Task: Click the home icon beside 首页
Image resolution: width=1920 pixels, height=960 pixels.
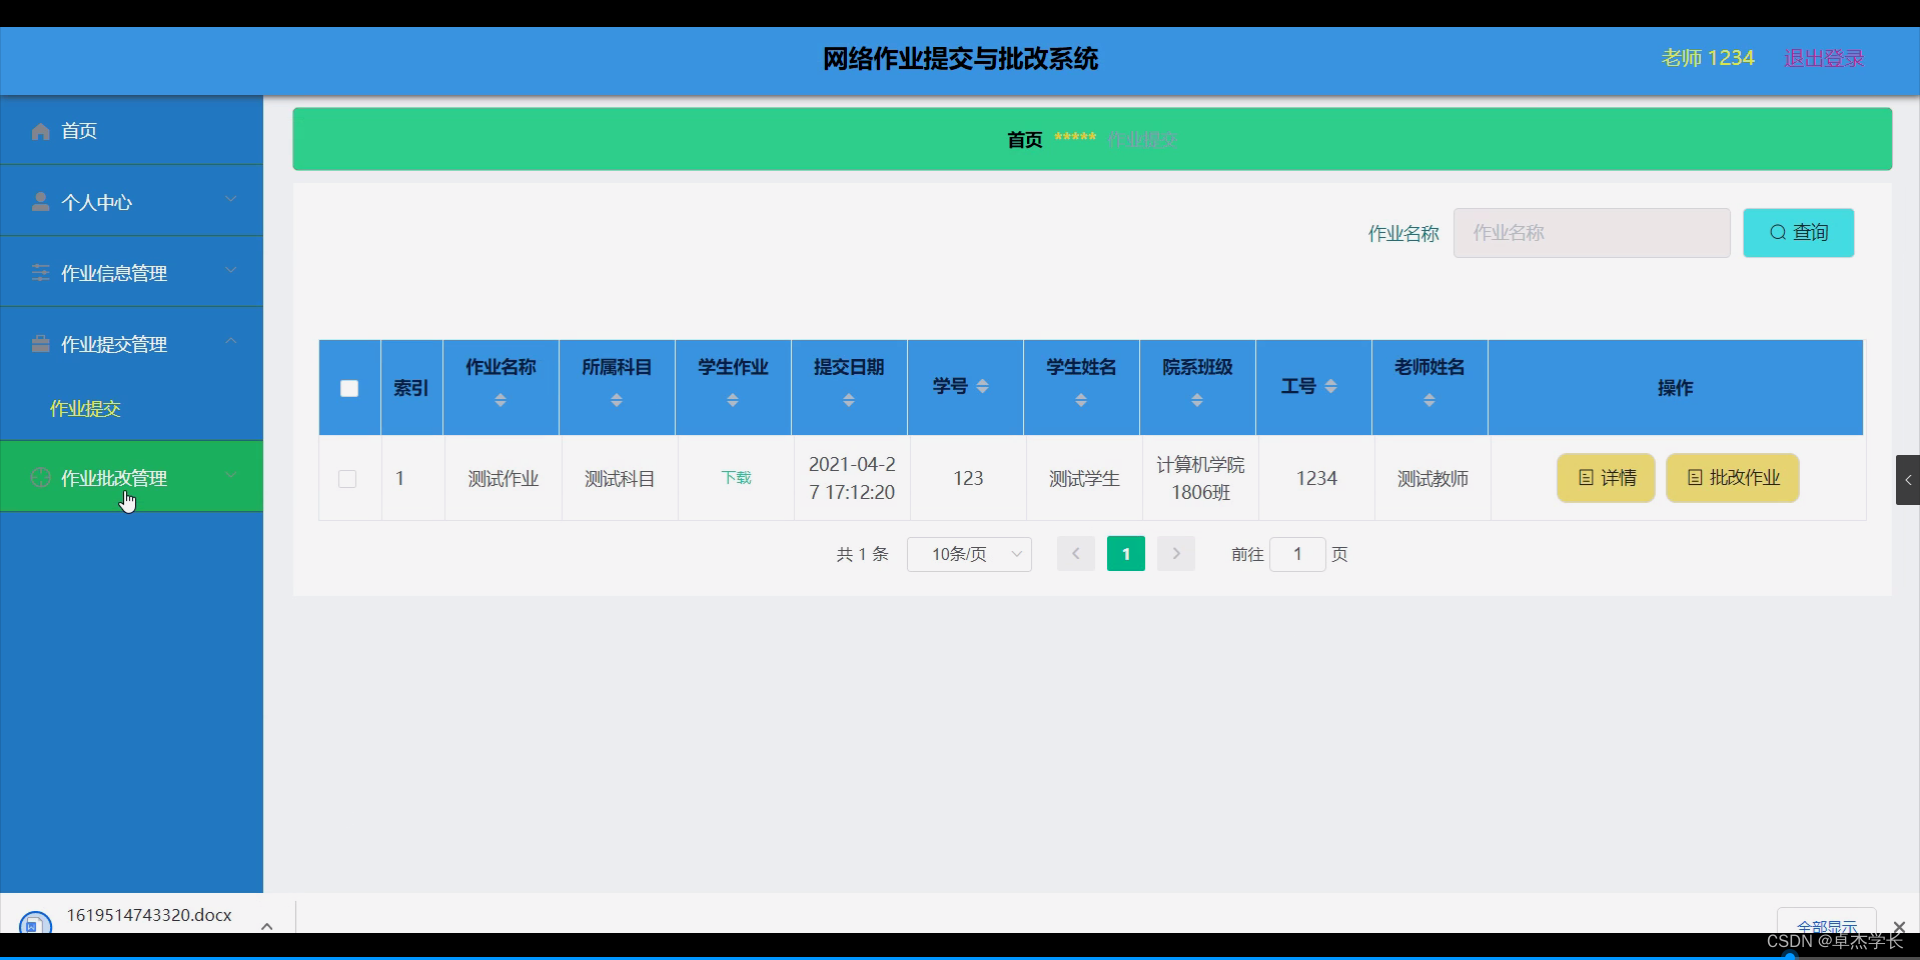Action: (40, 131)
